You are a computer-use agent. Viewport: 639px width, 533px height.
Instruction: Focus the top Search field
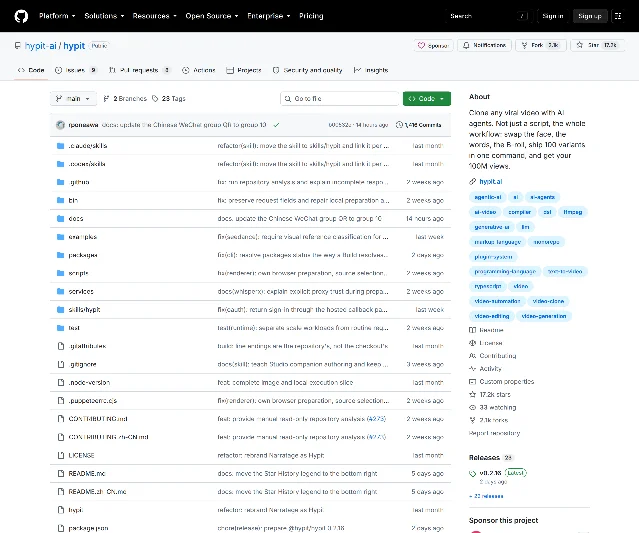(488, 16)
